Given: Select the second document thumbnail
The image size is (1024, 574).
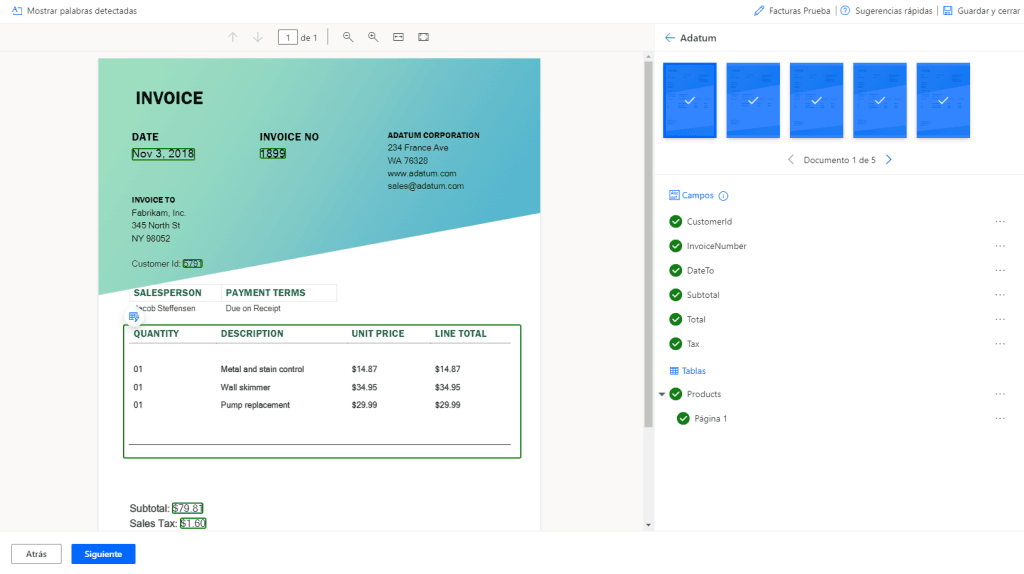Looking at the screenshot, I should [x=753, y=100].
